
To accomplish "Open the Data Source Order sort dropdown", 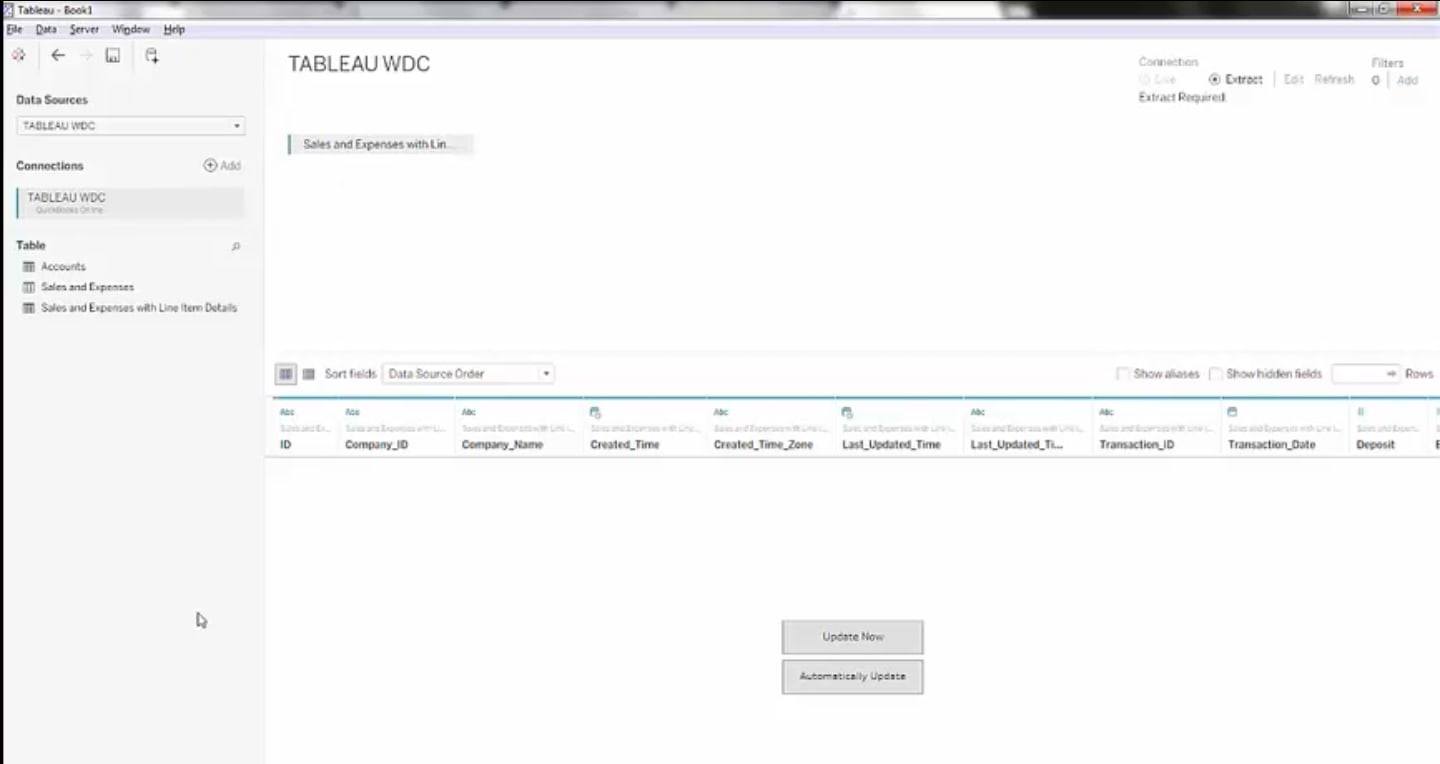I will [468, 374].
